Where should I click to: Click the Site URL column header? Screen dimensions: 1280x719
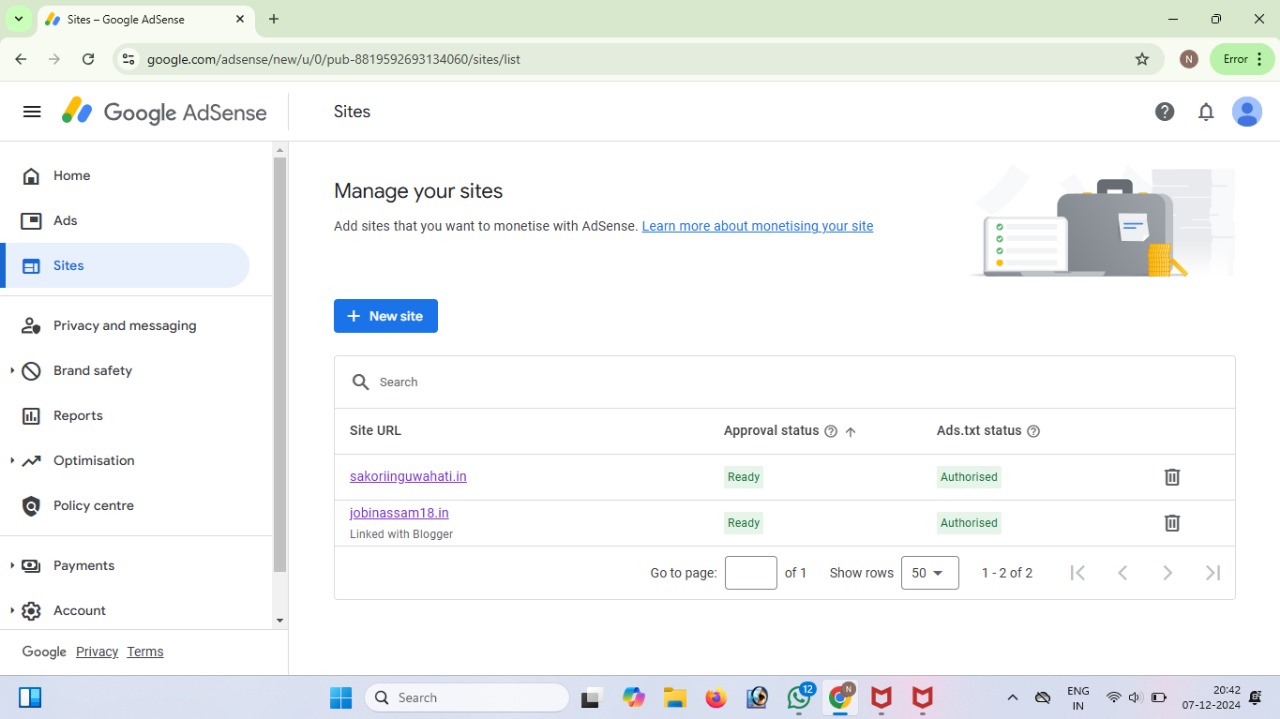coord(376,431)
